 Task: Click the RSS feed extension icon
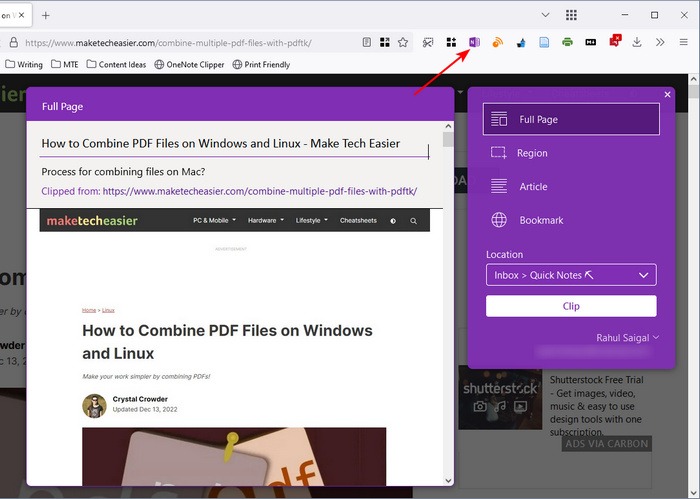point(497,42)
